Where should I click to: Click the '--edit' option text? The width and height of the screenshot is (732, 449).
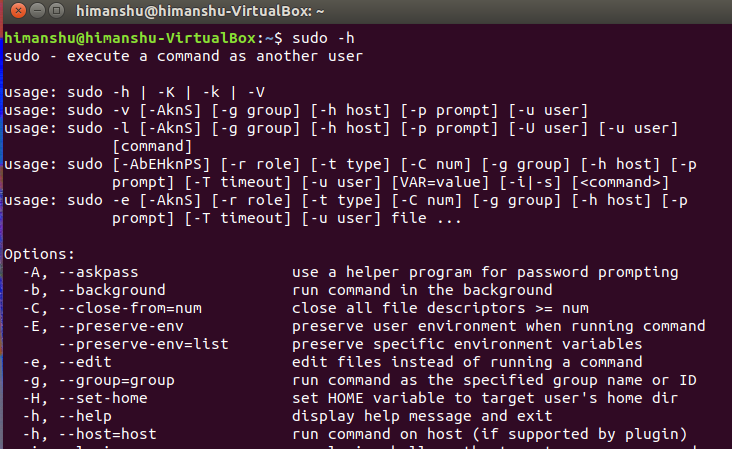(93, 362)
